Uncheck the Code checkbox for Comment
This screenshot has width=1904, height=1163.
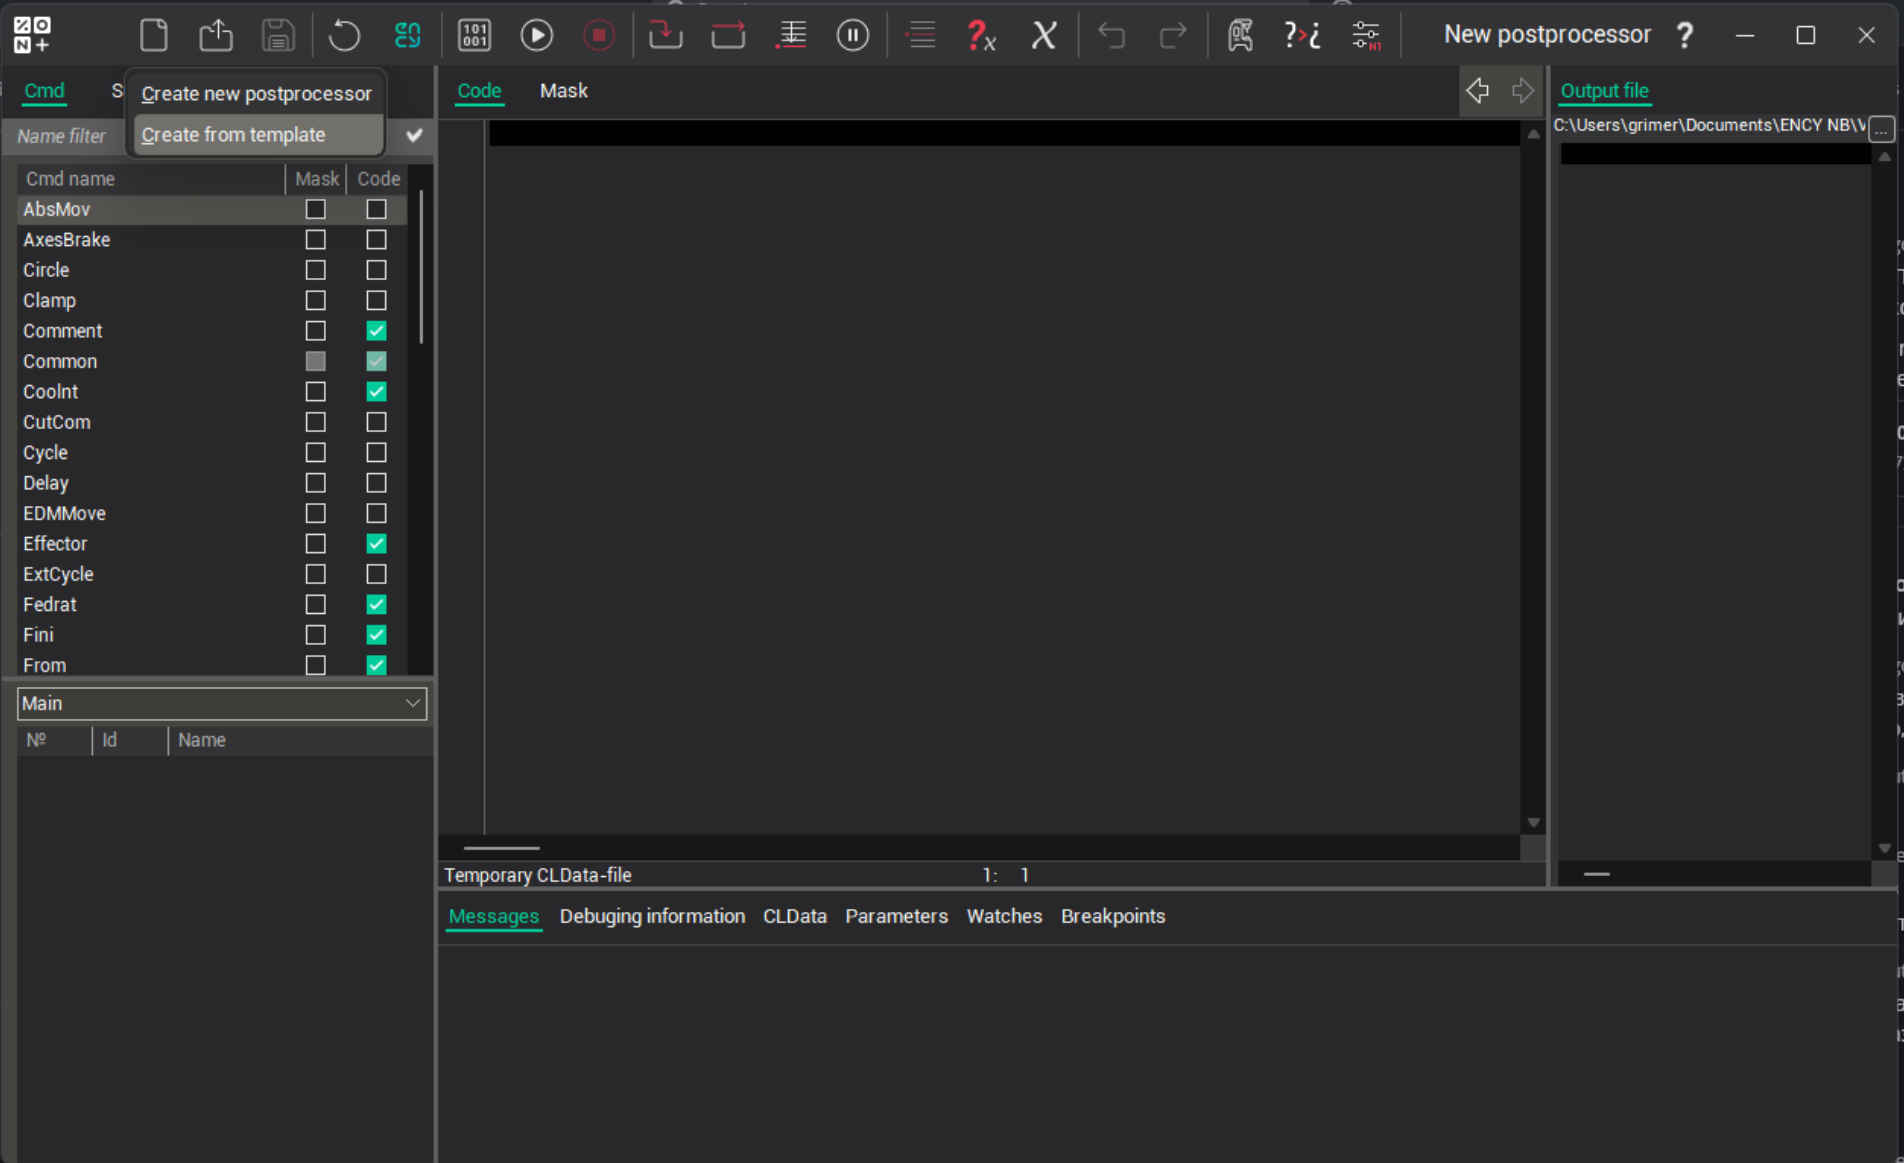[376, 331]
